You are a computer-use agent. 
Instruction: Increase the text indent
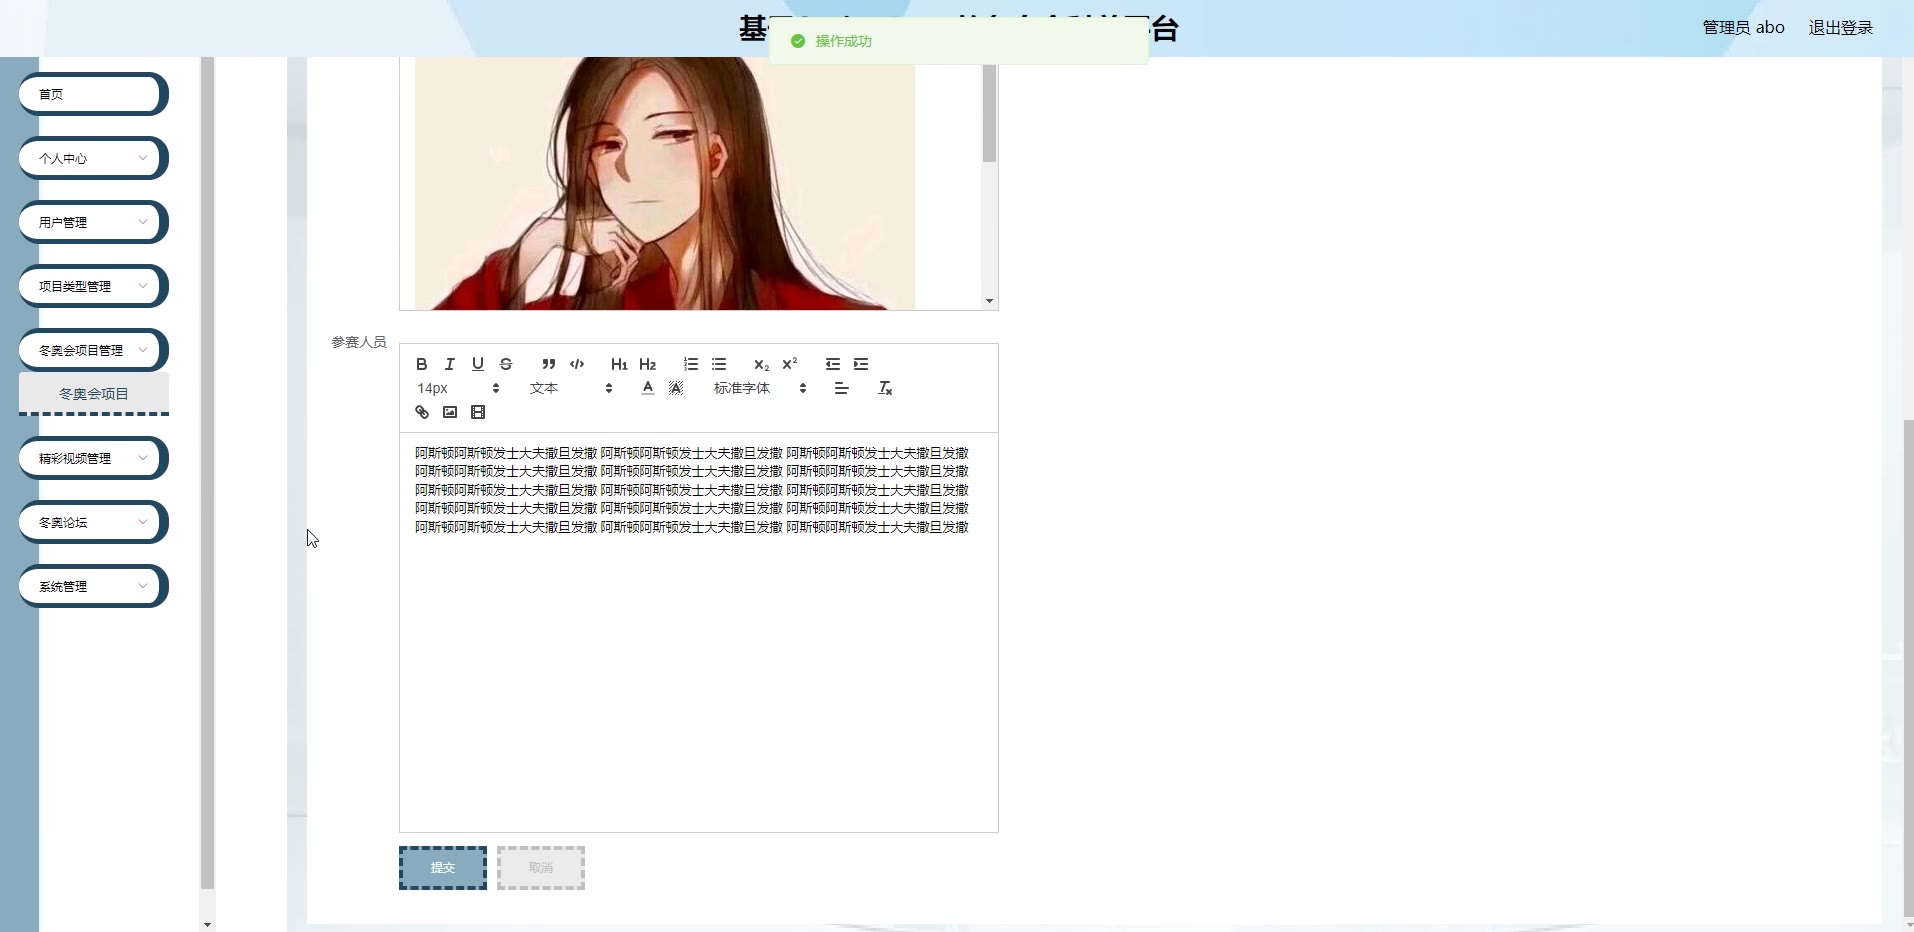coord(861,364)
